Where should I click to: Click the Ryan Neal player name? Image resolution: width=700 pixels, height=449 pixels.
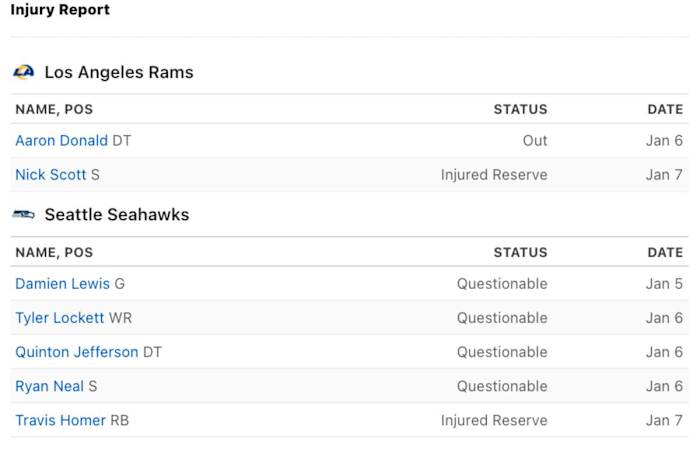coord(49,386)
